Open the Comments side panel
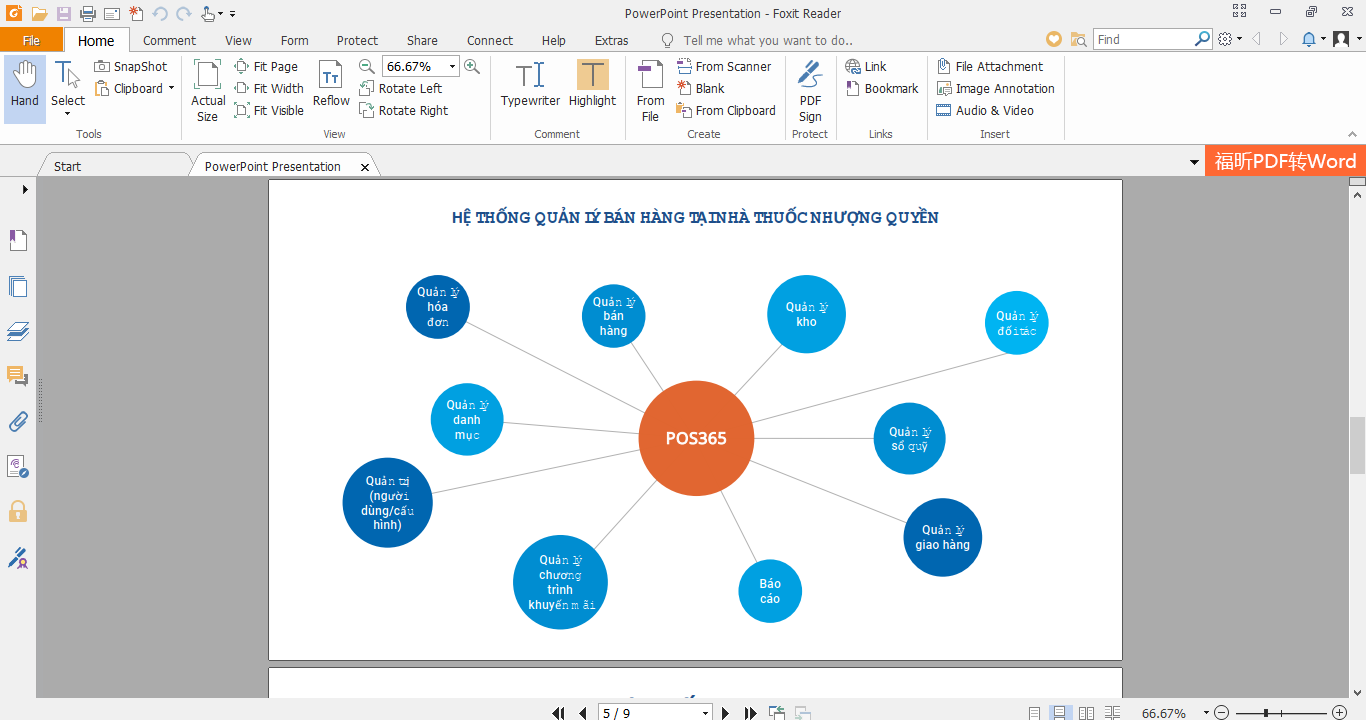The width and height of the screenshot is (1366, 720). tap(18, 376)
